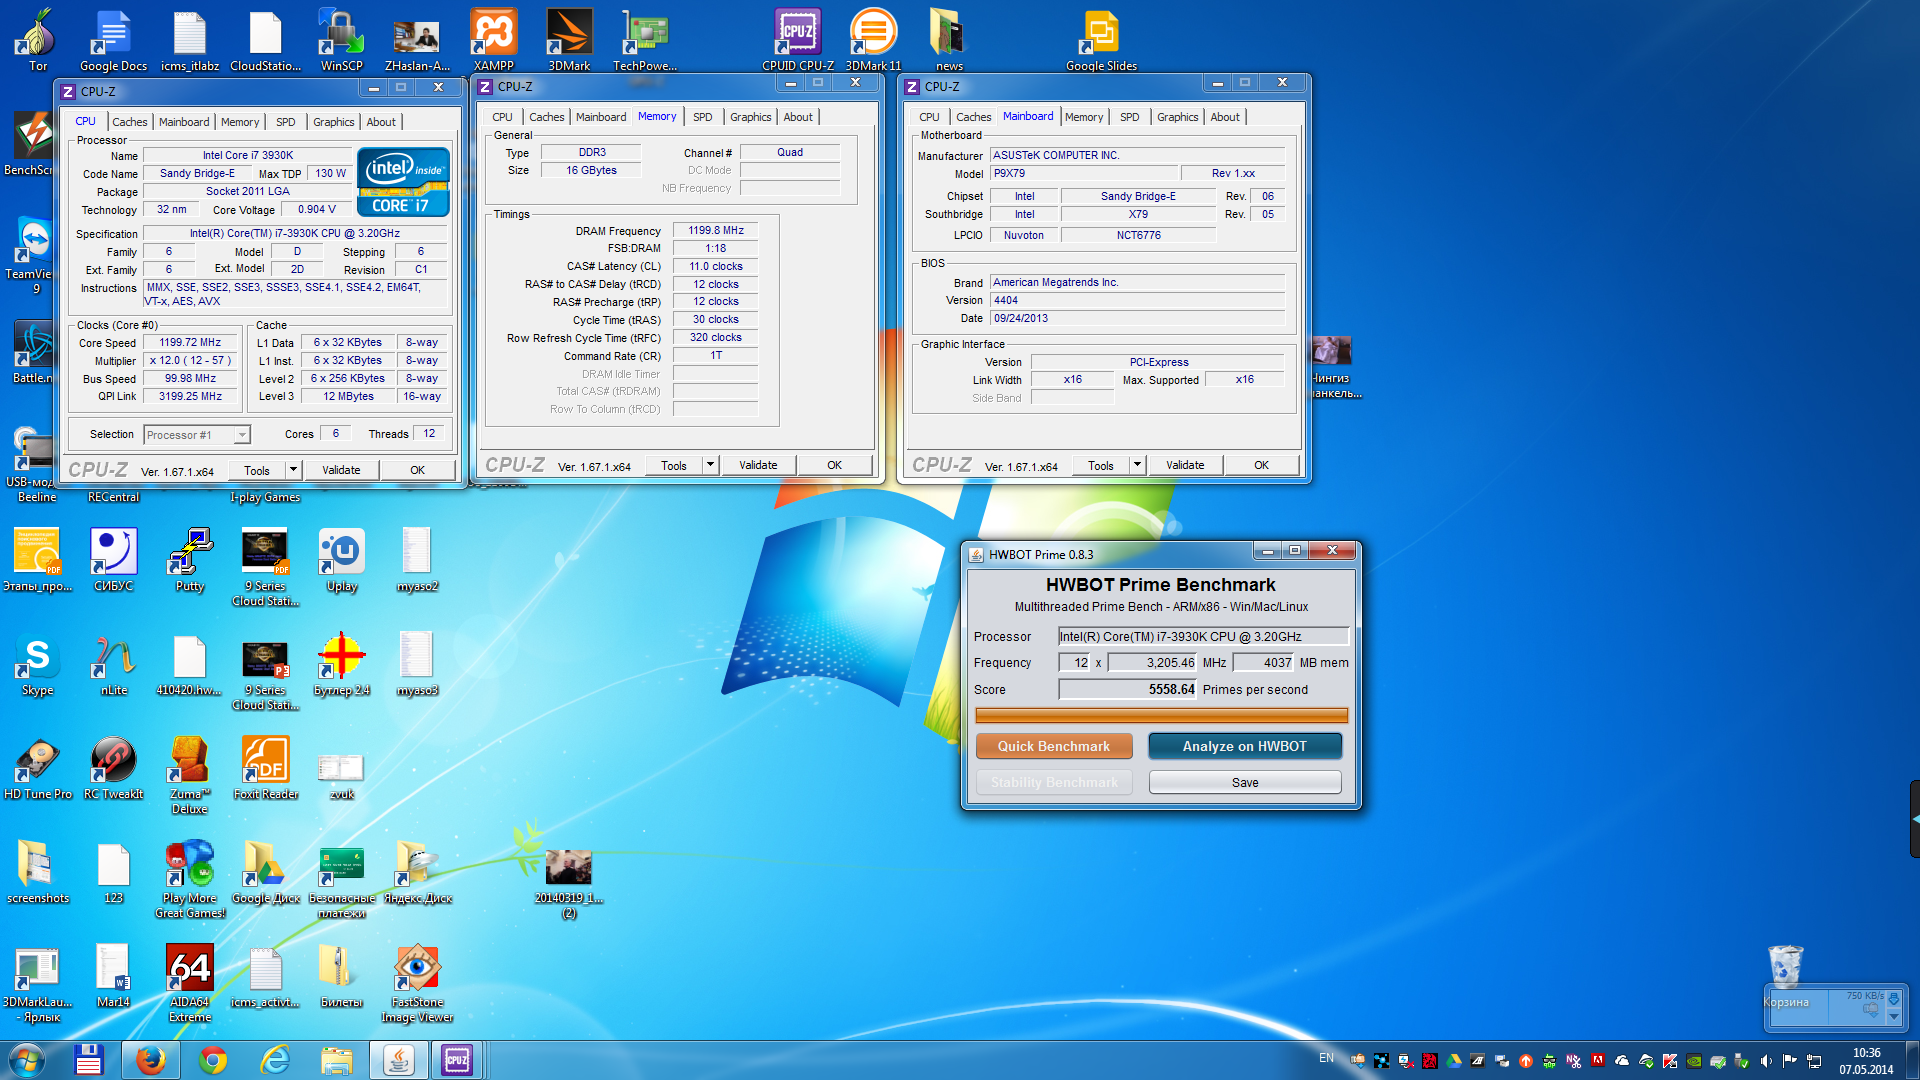
Task: Launch Putty from the desktop
Action: [x=189, y=560]
